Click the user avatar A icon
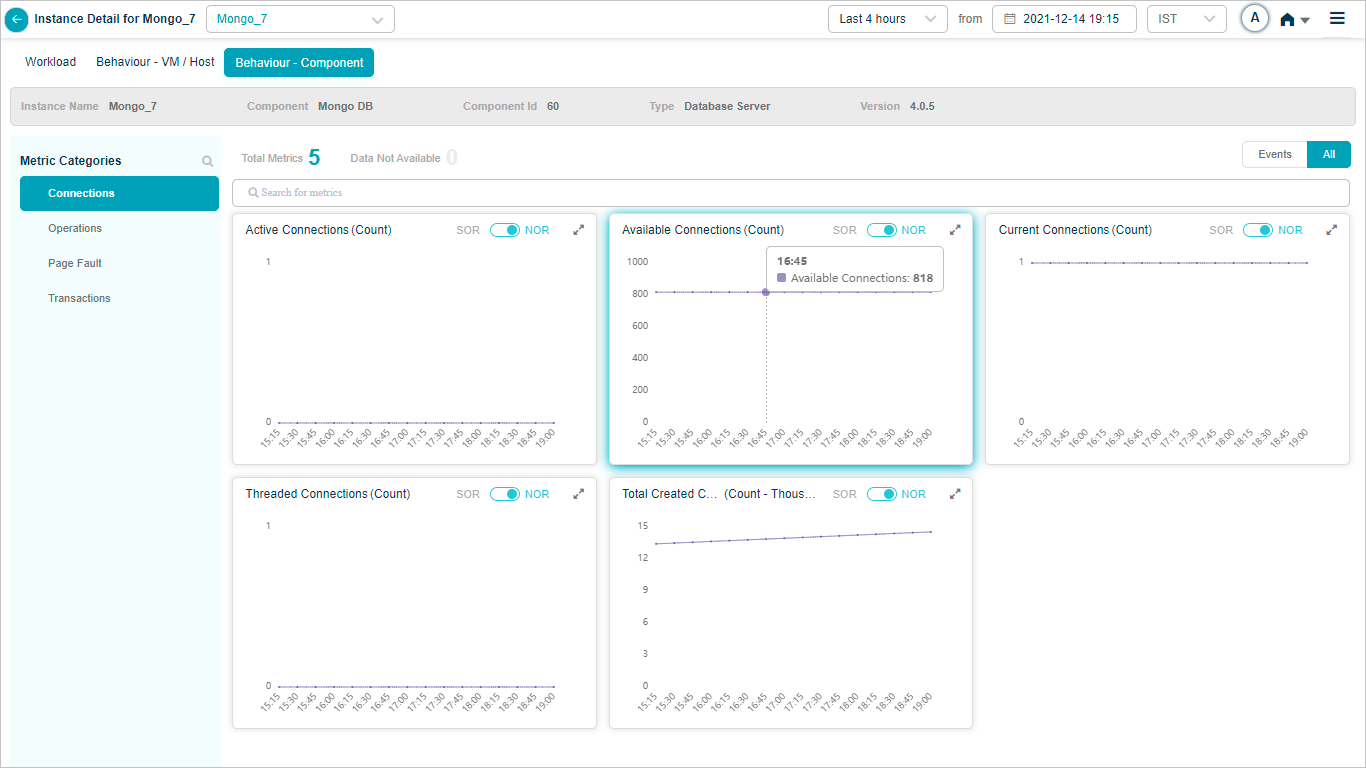The image size is (1366, 768). (x=1254, y=18)
